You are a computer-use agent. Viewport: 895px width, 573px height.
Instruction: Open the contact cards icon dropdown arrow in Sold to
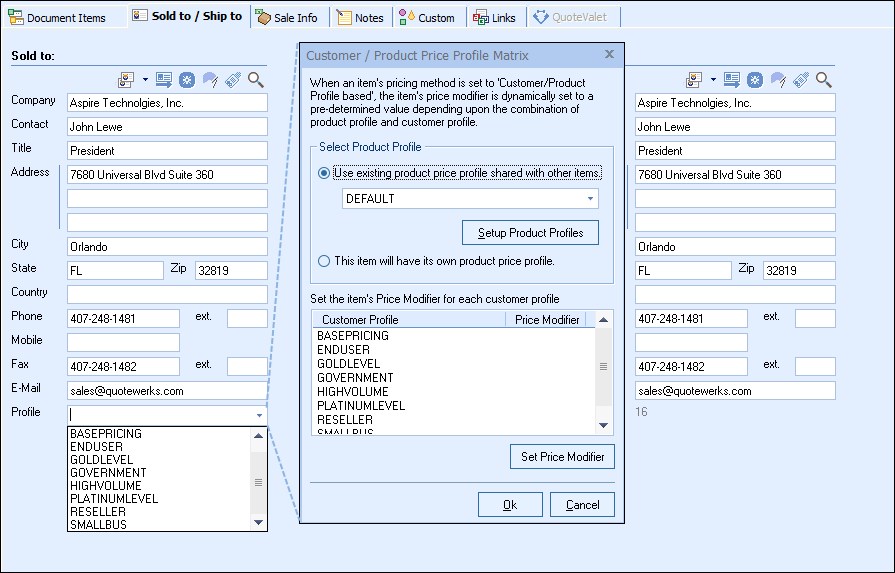coord(145,80)
